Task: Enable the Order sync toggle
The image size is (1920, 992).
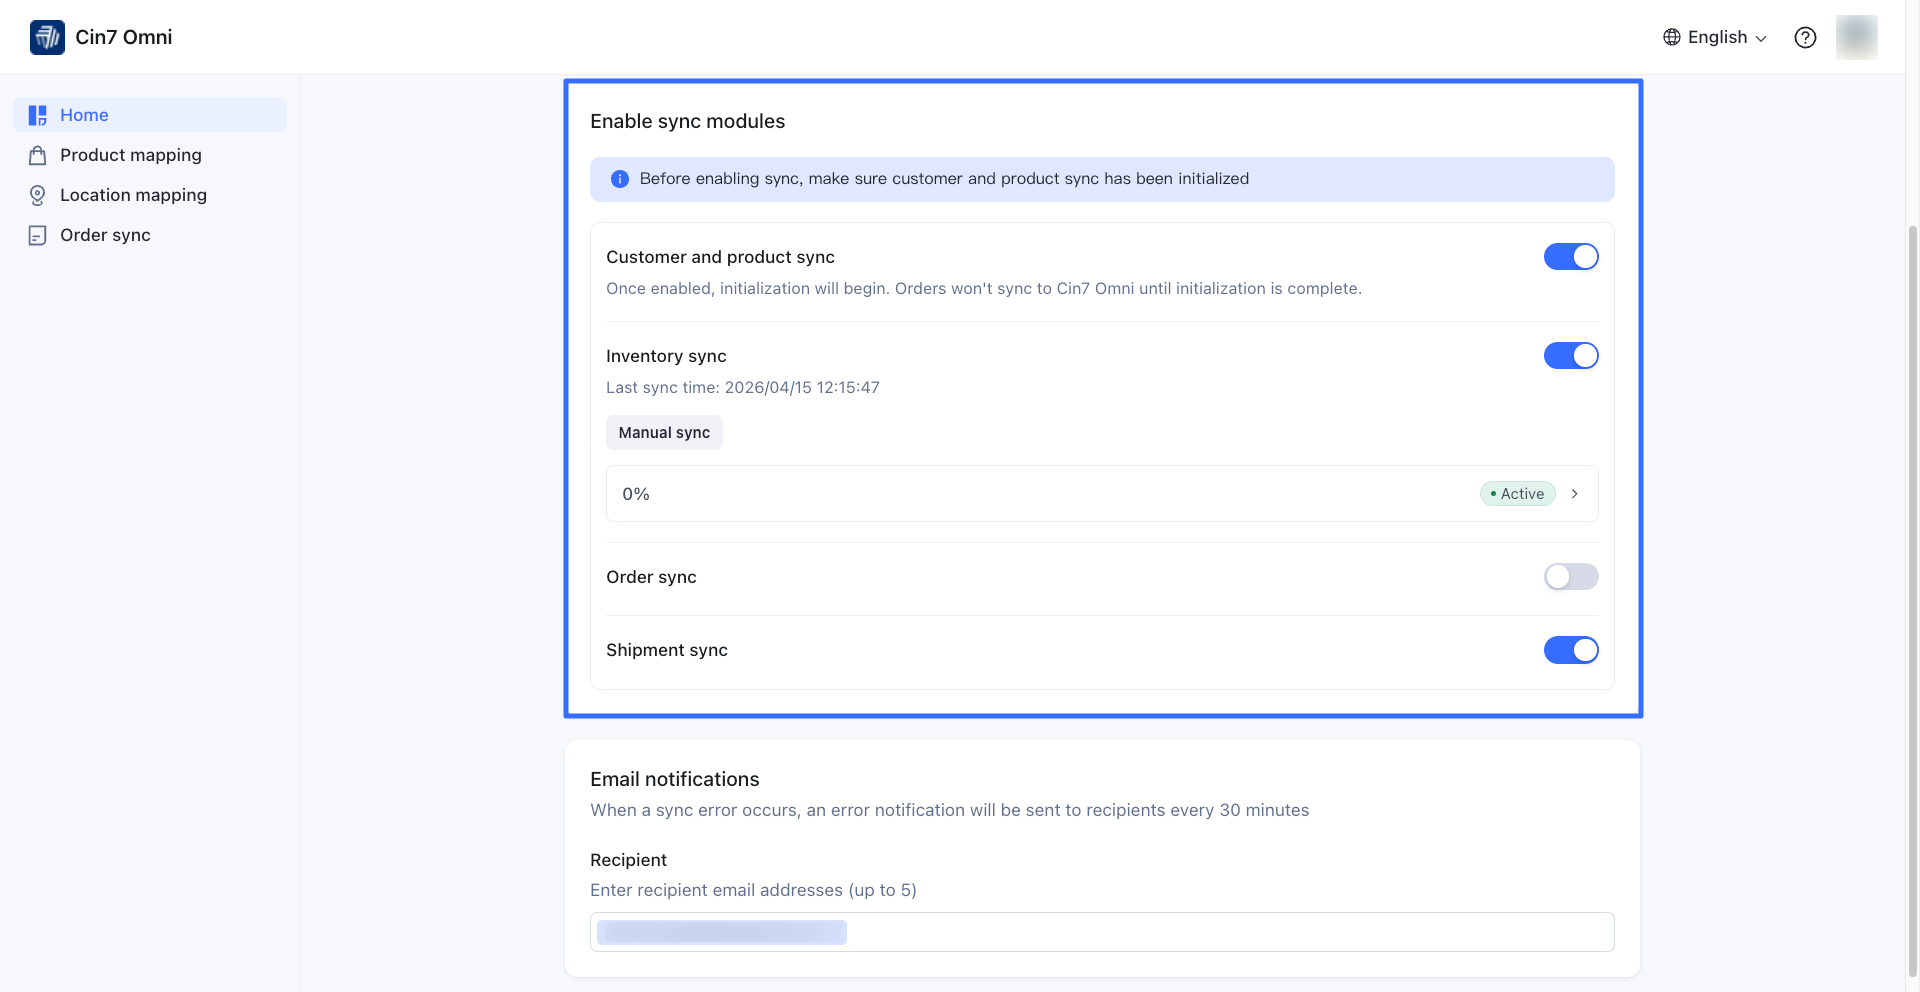Action: coord(1570,577)
